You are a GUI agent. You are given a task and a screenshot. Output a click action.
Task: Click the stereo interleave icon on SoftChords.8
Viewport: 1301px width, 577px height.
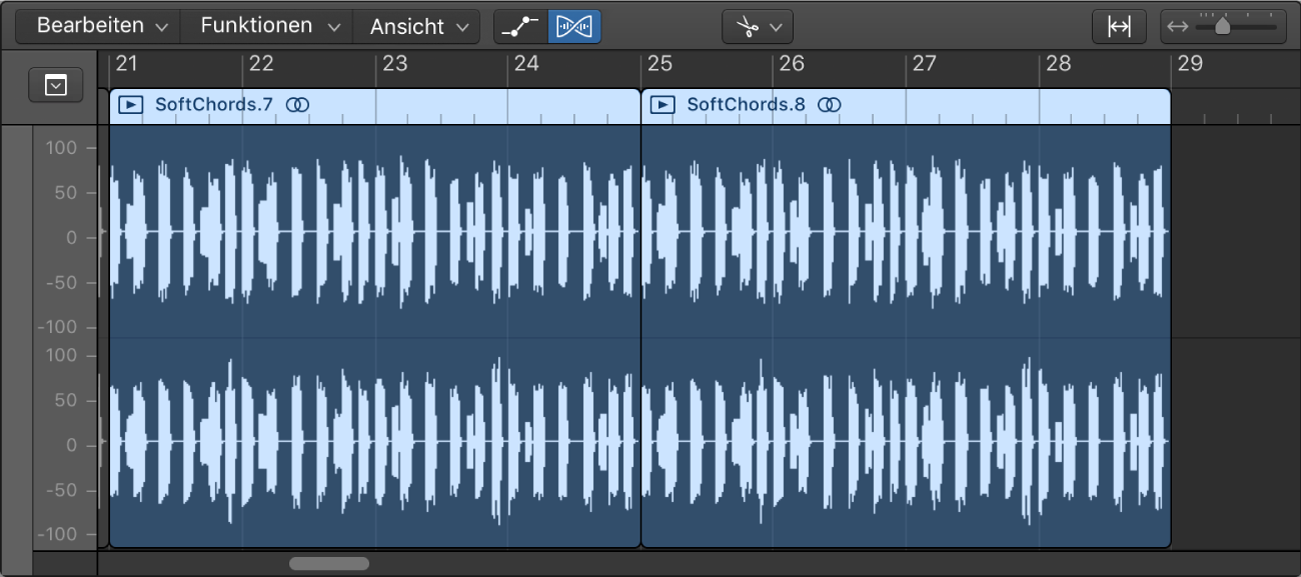tap(829, 104)
